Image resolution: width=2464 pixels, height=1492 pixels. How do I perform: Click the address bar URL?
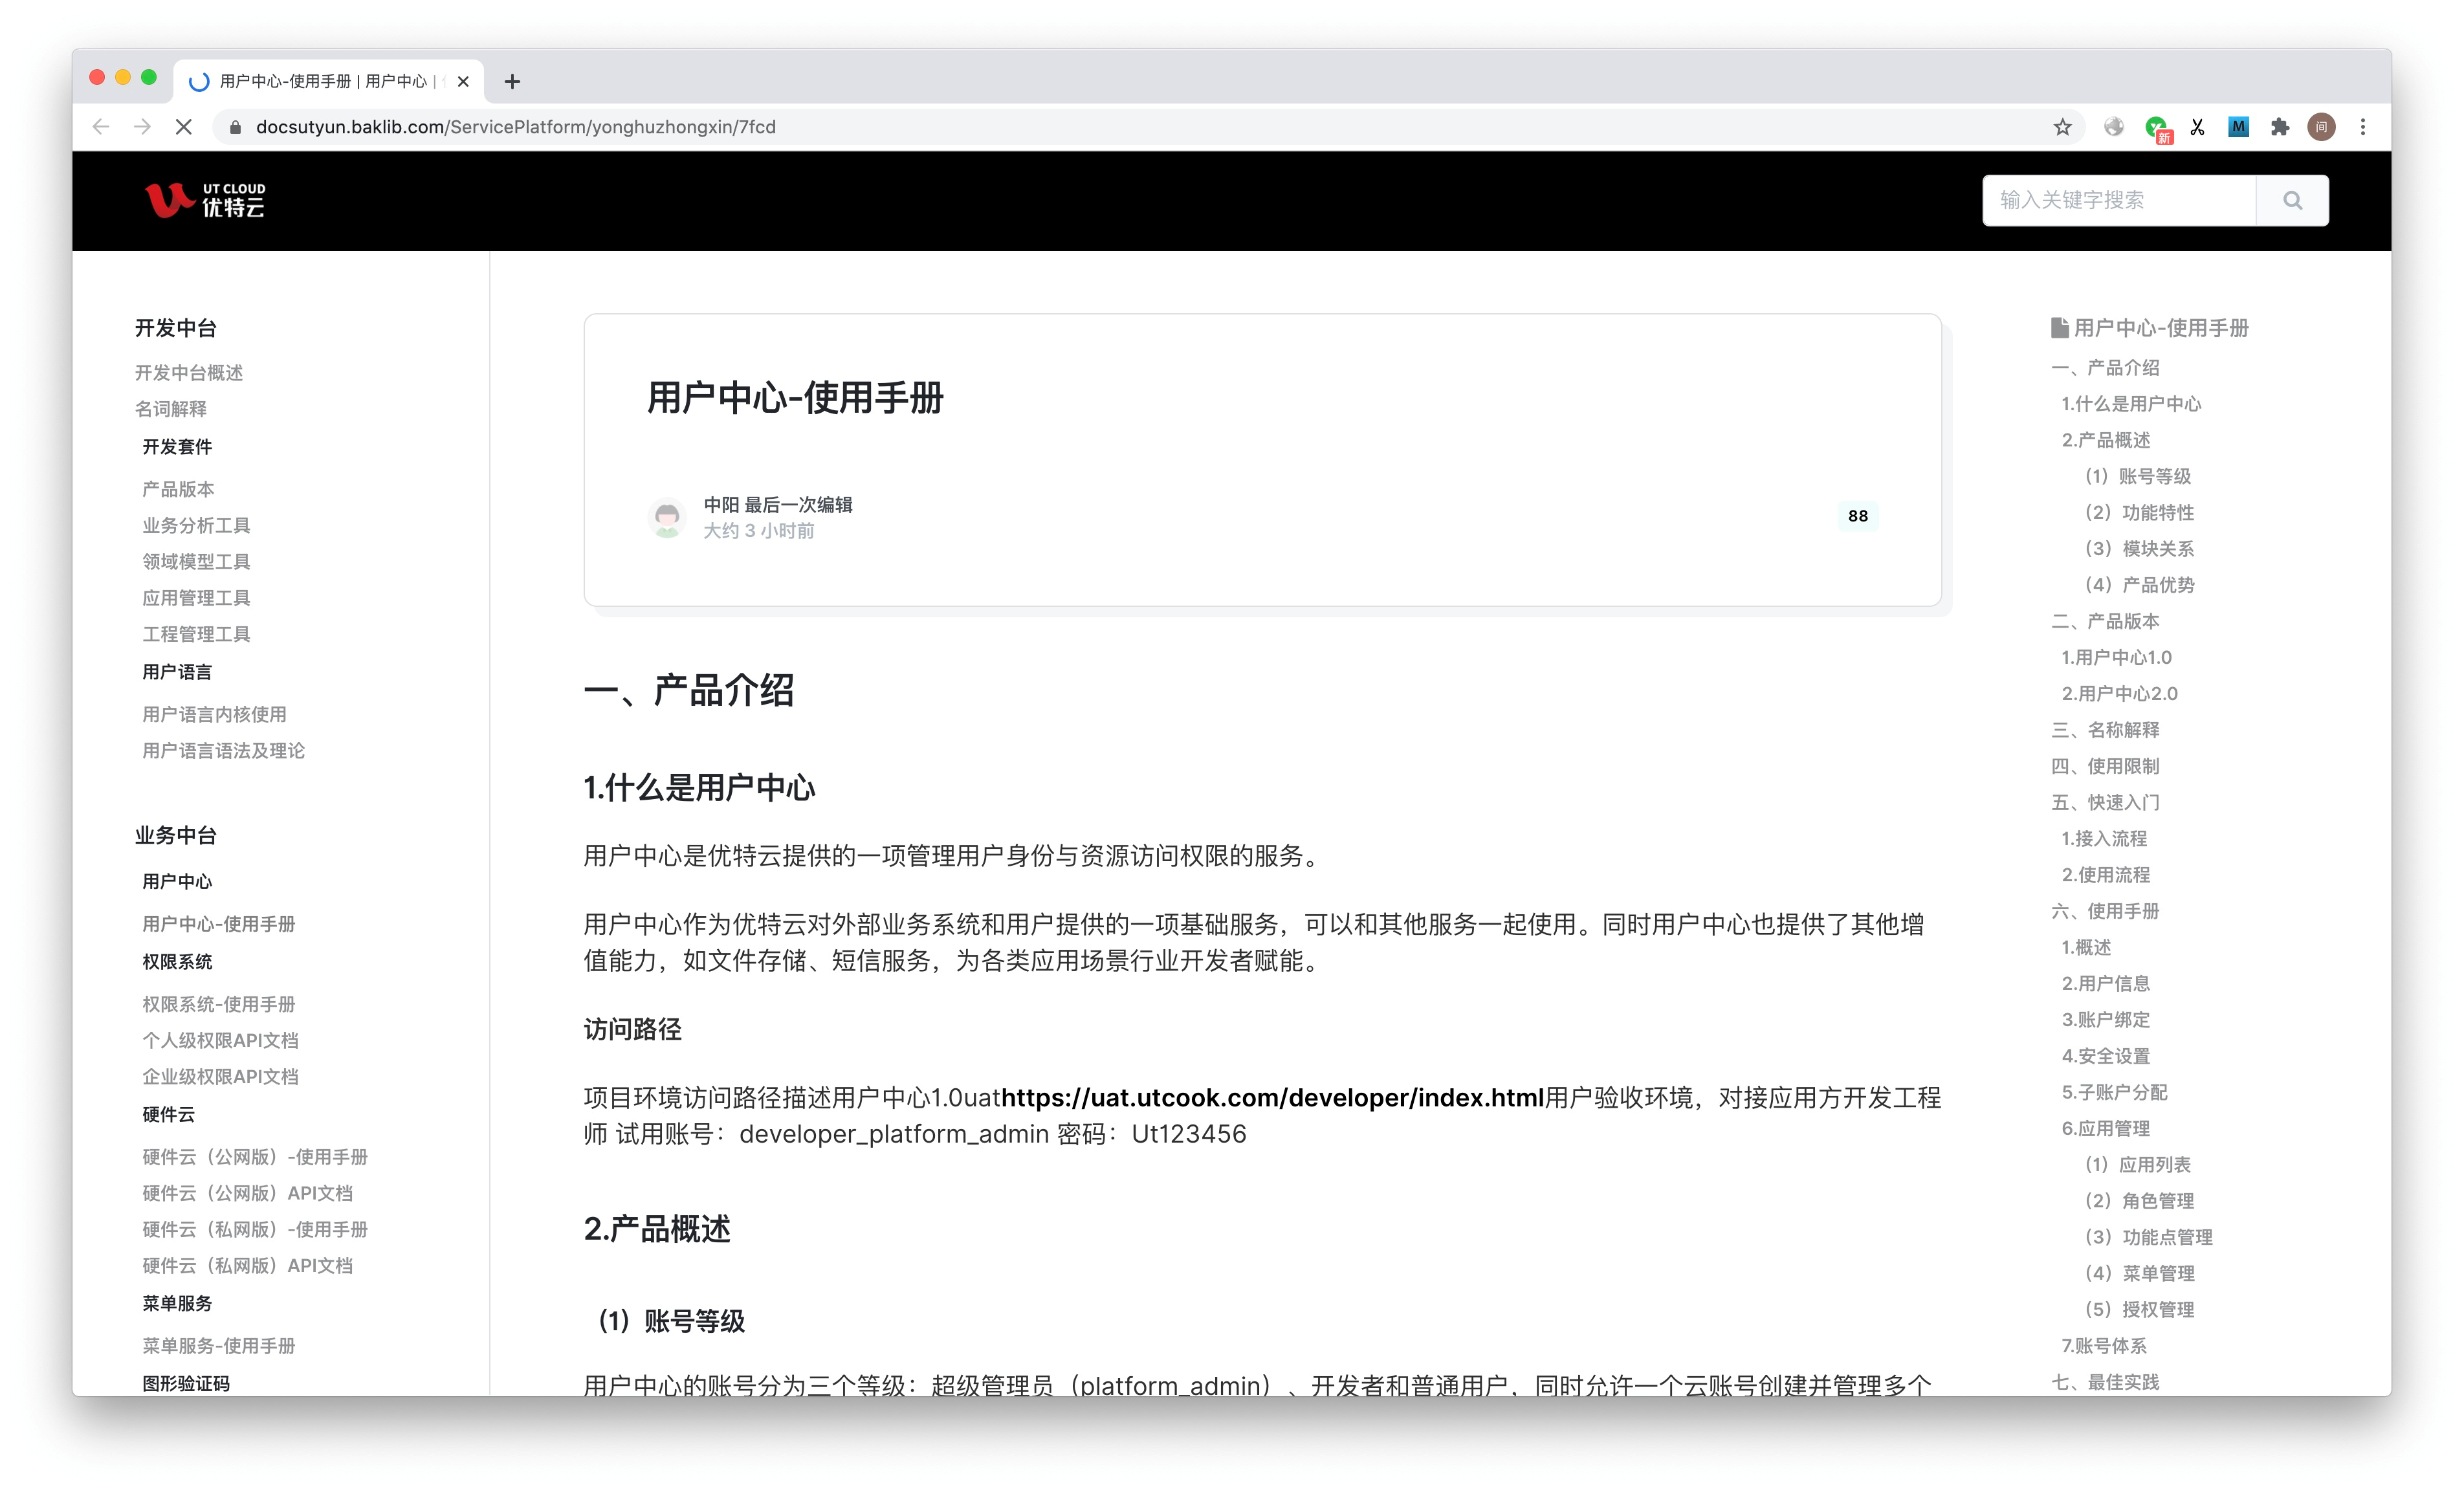pyautogui.click(x=515, y=127)
